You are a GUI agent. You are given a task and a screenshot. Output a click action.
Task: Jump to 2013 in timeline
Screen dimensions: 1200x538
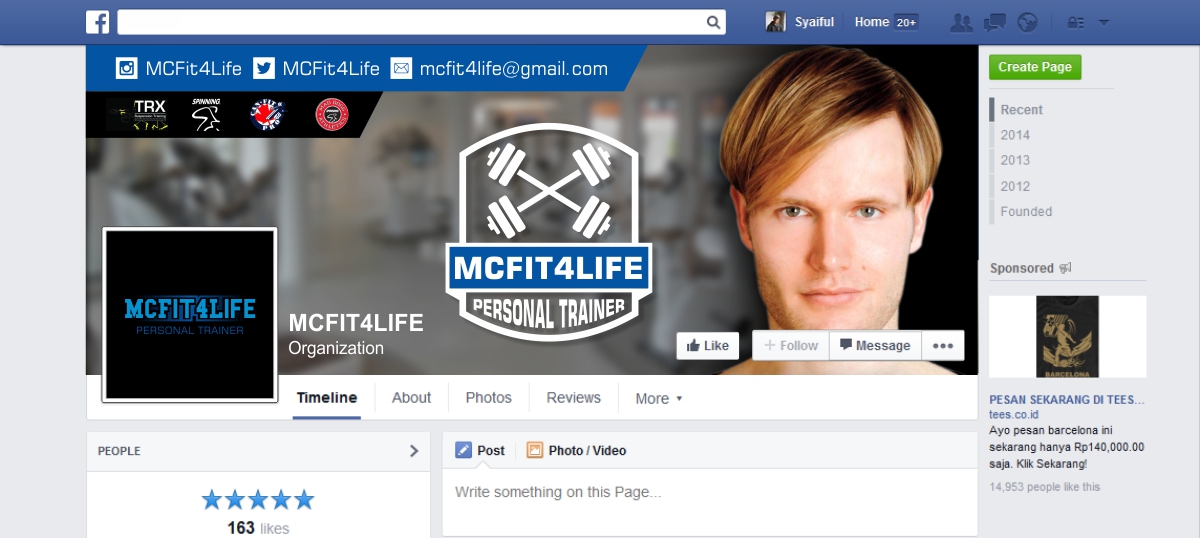(1015, 160)
